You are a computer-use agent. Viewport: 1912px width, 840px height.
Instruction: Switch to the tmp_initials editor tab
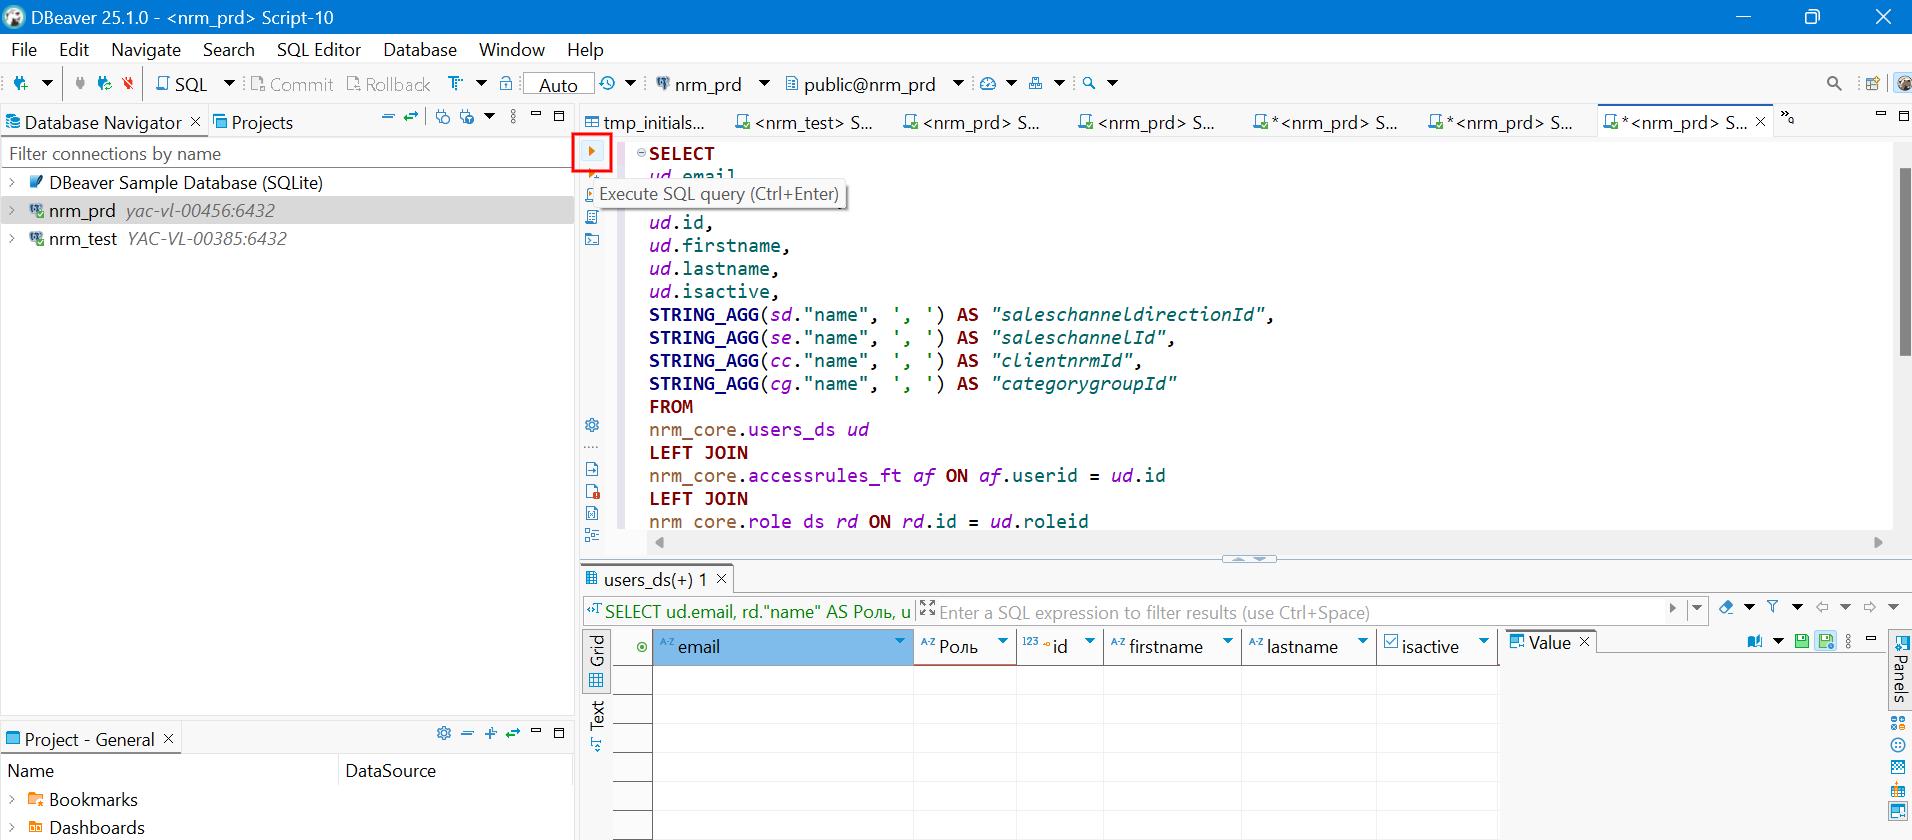click(x=652, y=122)
